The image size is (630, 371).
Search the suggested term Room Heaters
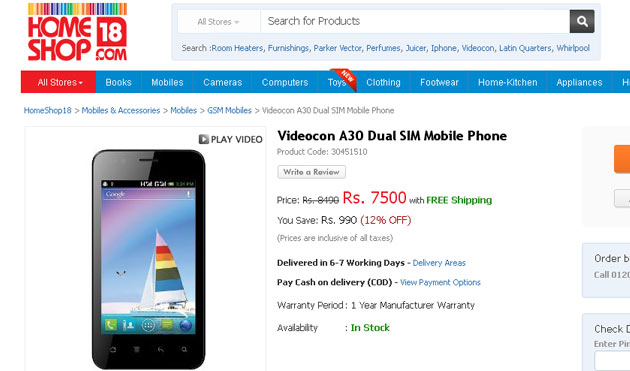(x=237, y=48)
